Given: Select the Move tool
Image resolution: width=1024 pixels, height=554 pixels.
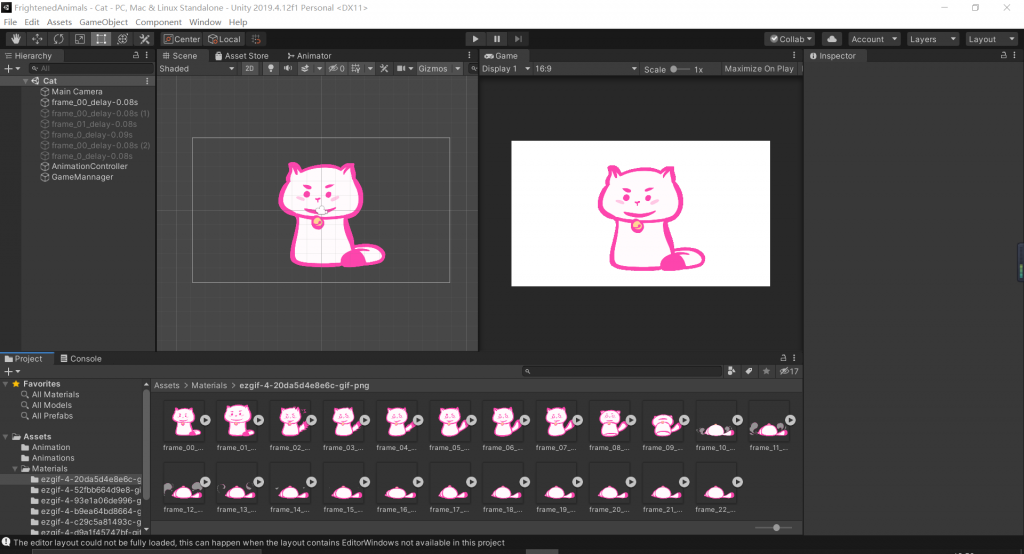Looking at the screenshot, I should [37, 39].
